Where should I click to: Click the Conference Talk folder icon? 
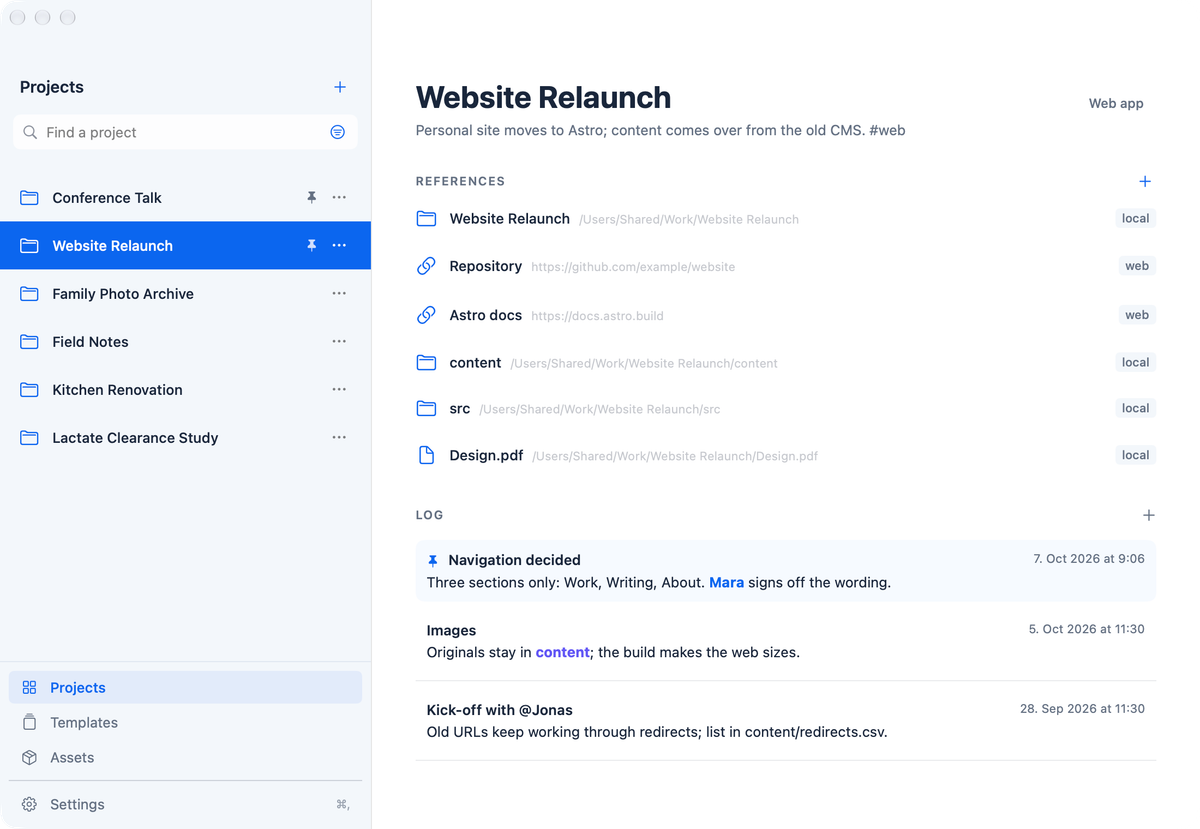29,197
